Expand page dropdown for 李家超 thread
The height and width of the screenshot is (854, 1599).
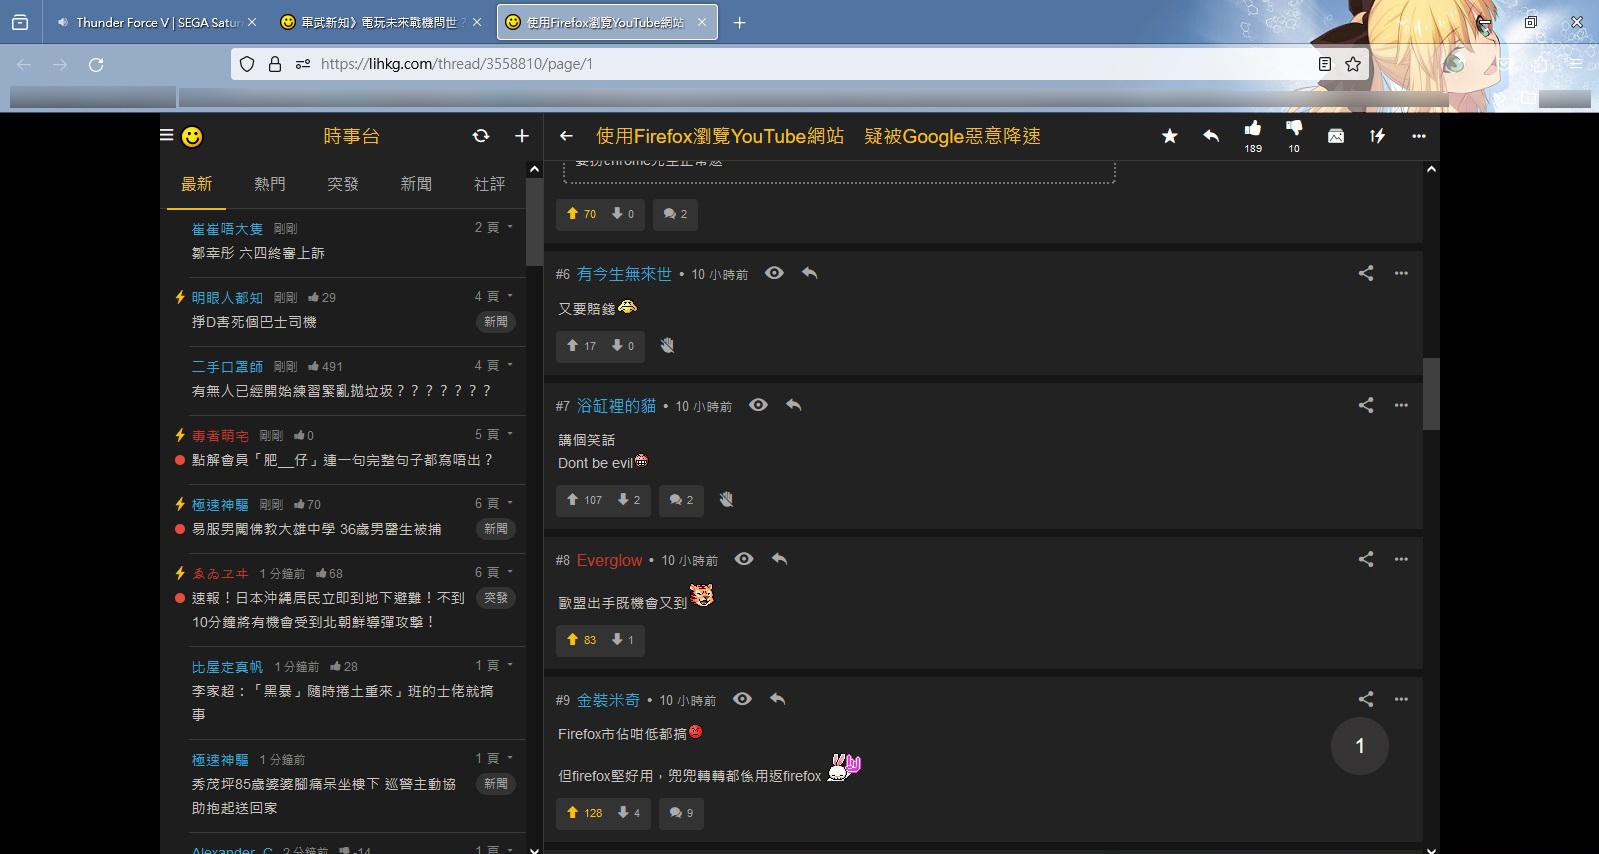(494, 665)
